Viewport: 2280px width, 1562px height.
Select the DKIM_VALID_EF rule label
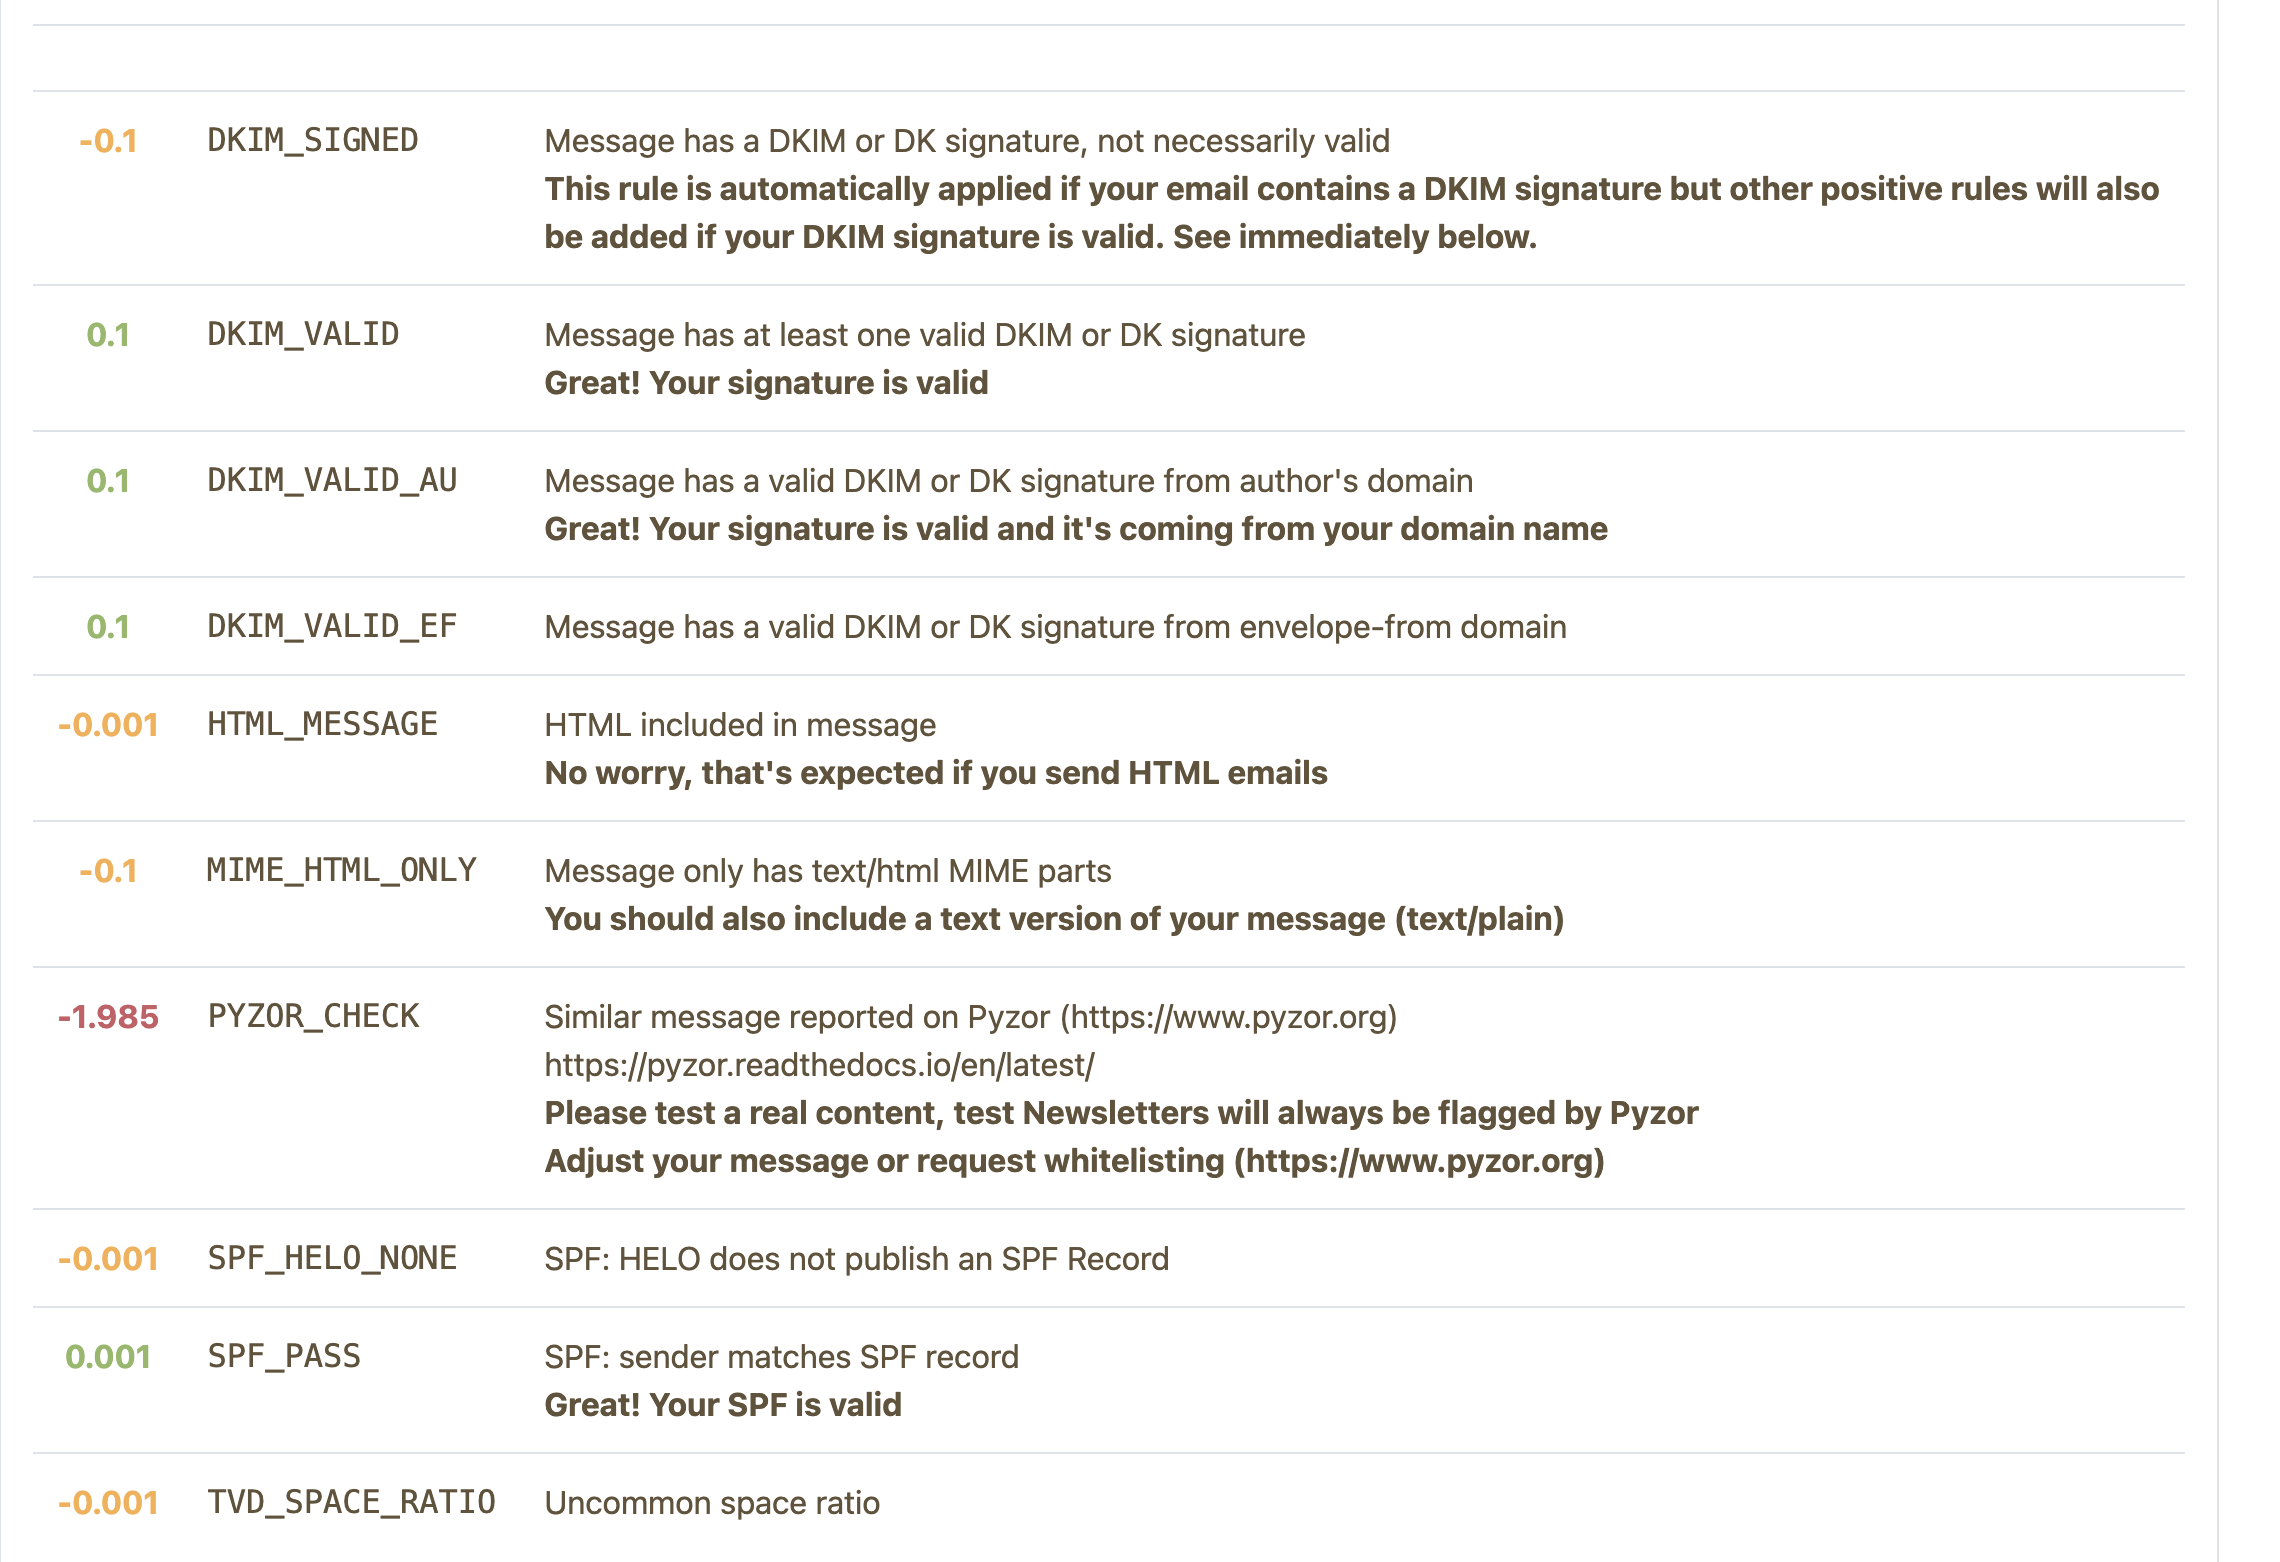[331, 627]
